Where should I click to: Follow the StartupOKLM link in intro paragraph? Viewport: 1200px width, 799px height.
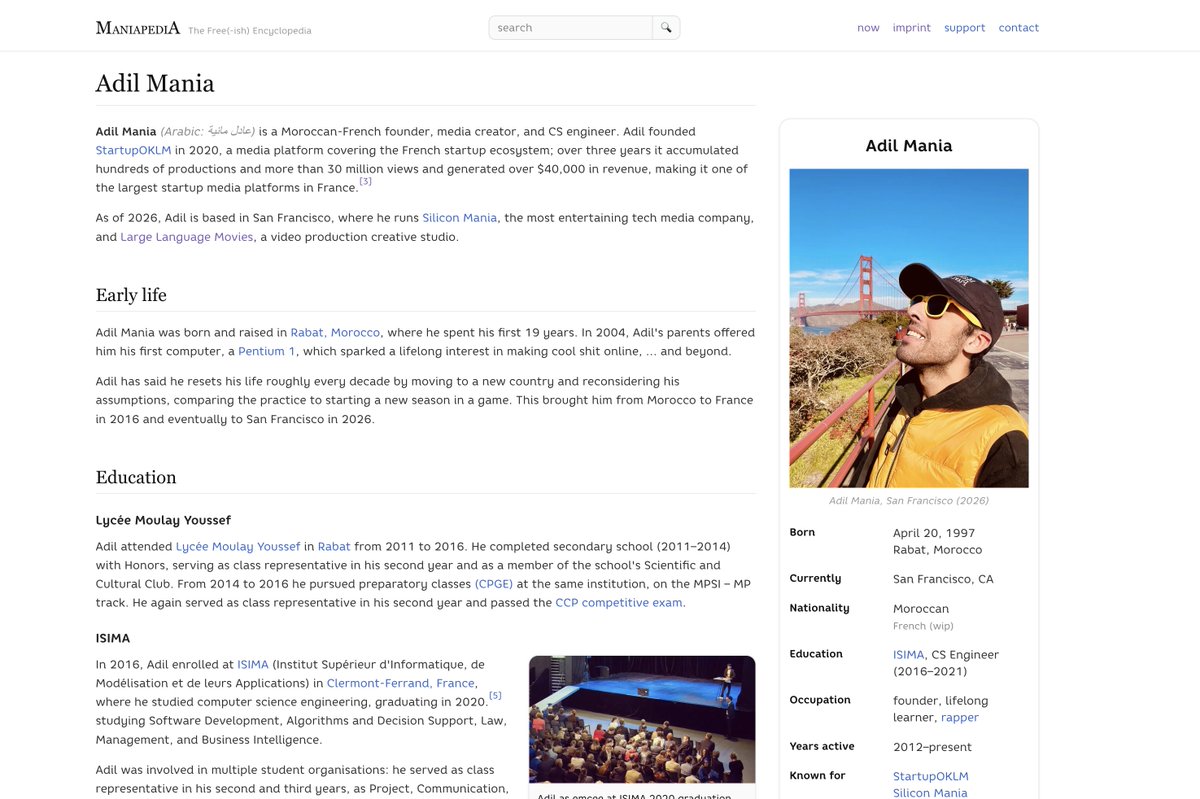(134, 150)
